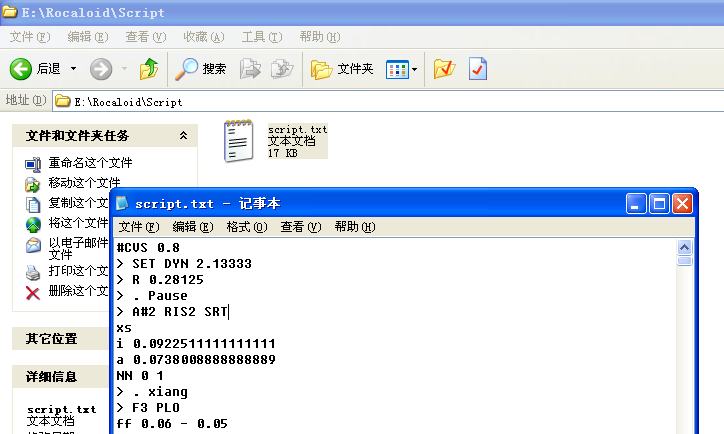The image size is (724, 434).
Task: Open Explorer 帮助(H) menu
Action: point(320,36)
